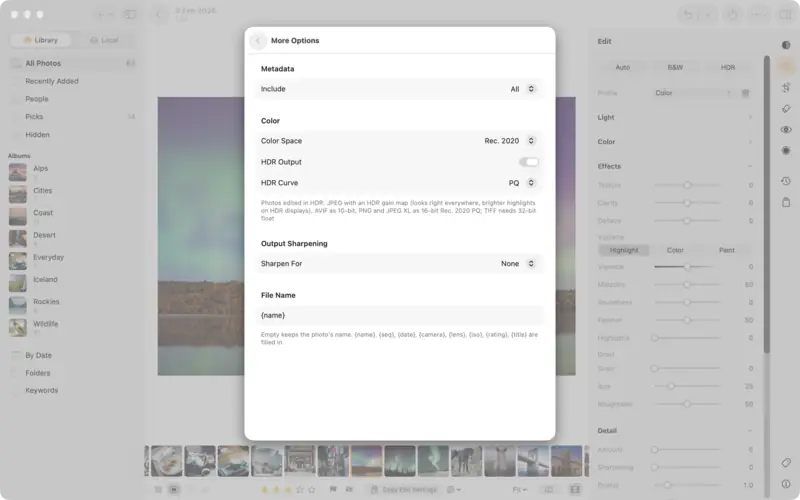Switch to the Local tab
Viewport: 800px width, 500px height.
pos(104,40)
